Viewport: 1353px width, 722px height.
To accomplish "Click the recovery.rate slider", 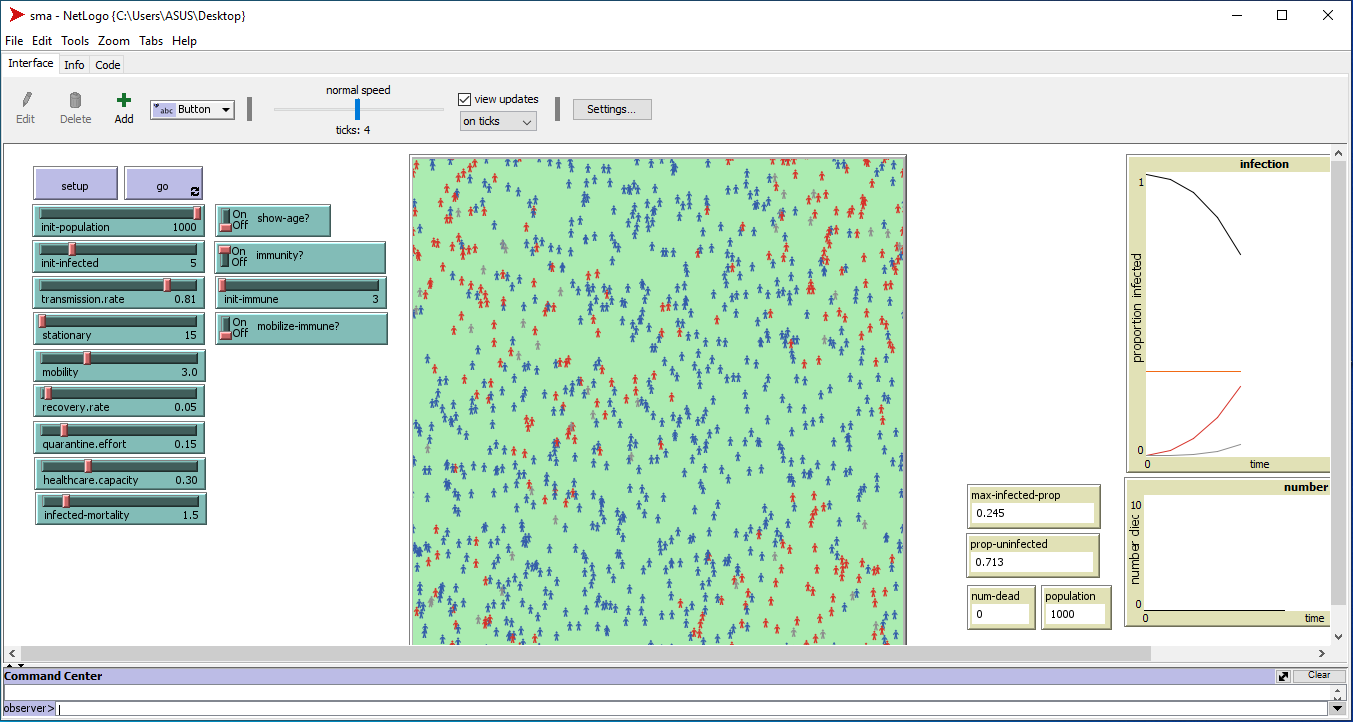I will (118, 401).
